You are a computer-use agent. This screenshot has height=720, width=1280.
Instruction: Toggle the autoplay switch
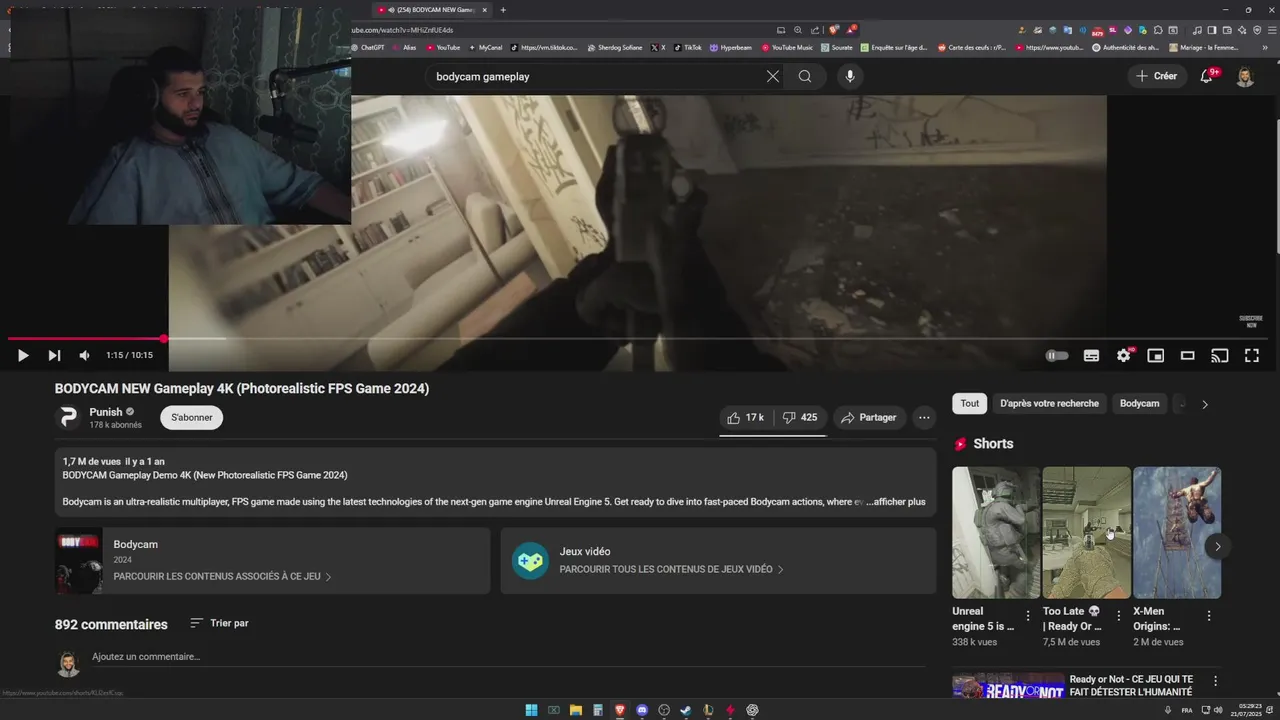(1057, 355)
